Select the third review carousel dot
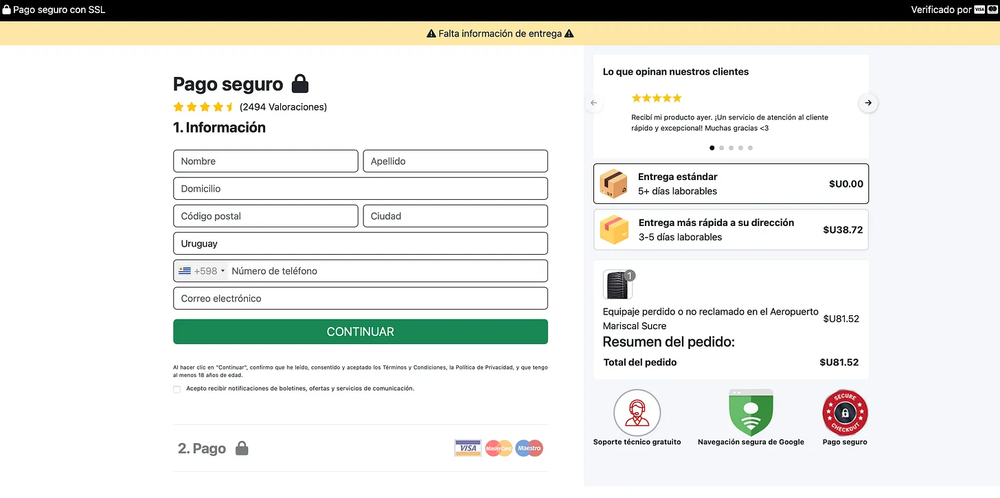The image size is (1000, 498). 731,148
